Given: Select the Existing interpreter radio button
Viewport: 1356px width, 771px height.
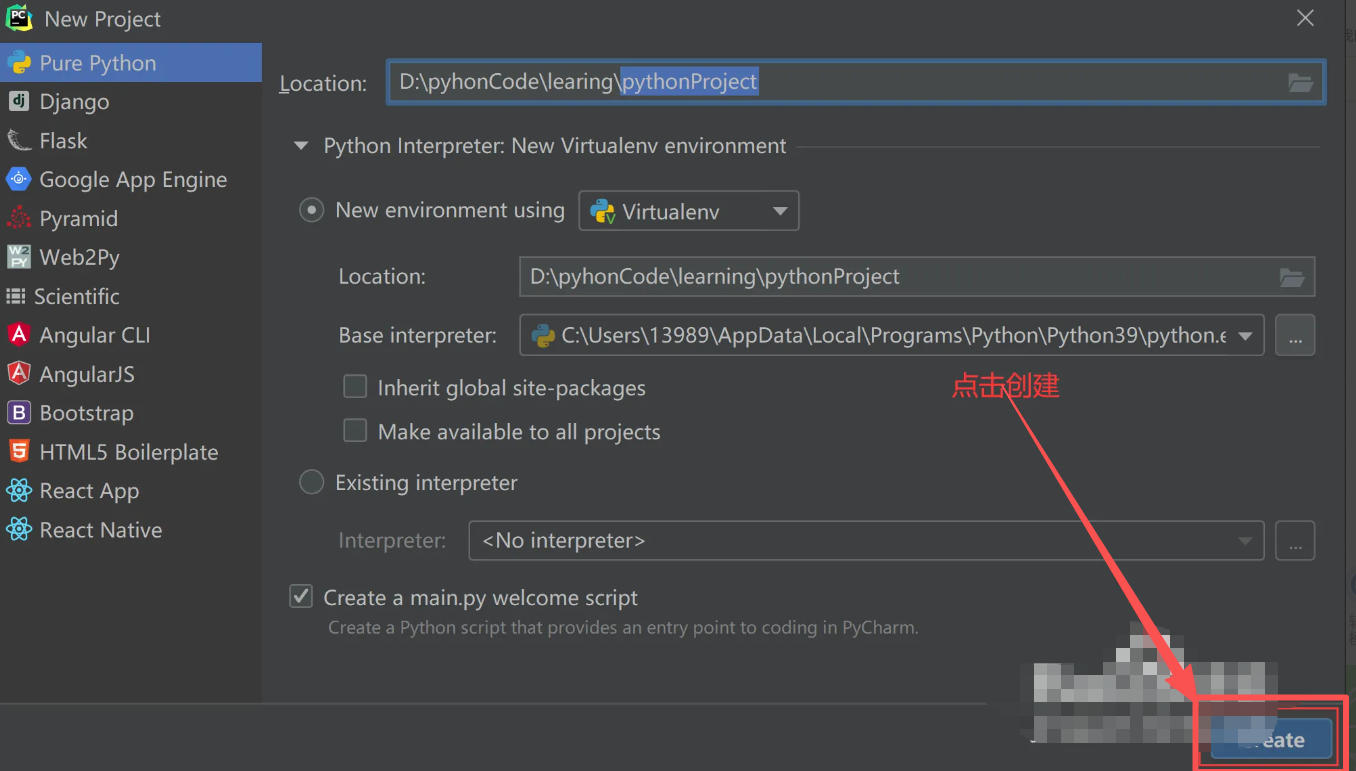Looking at the screenshot, I should (311, 482).
